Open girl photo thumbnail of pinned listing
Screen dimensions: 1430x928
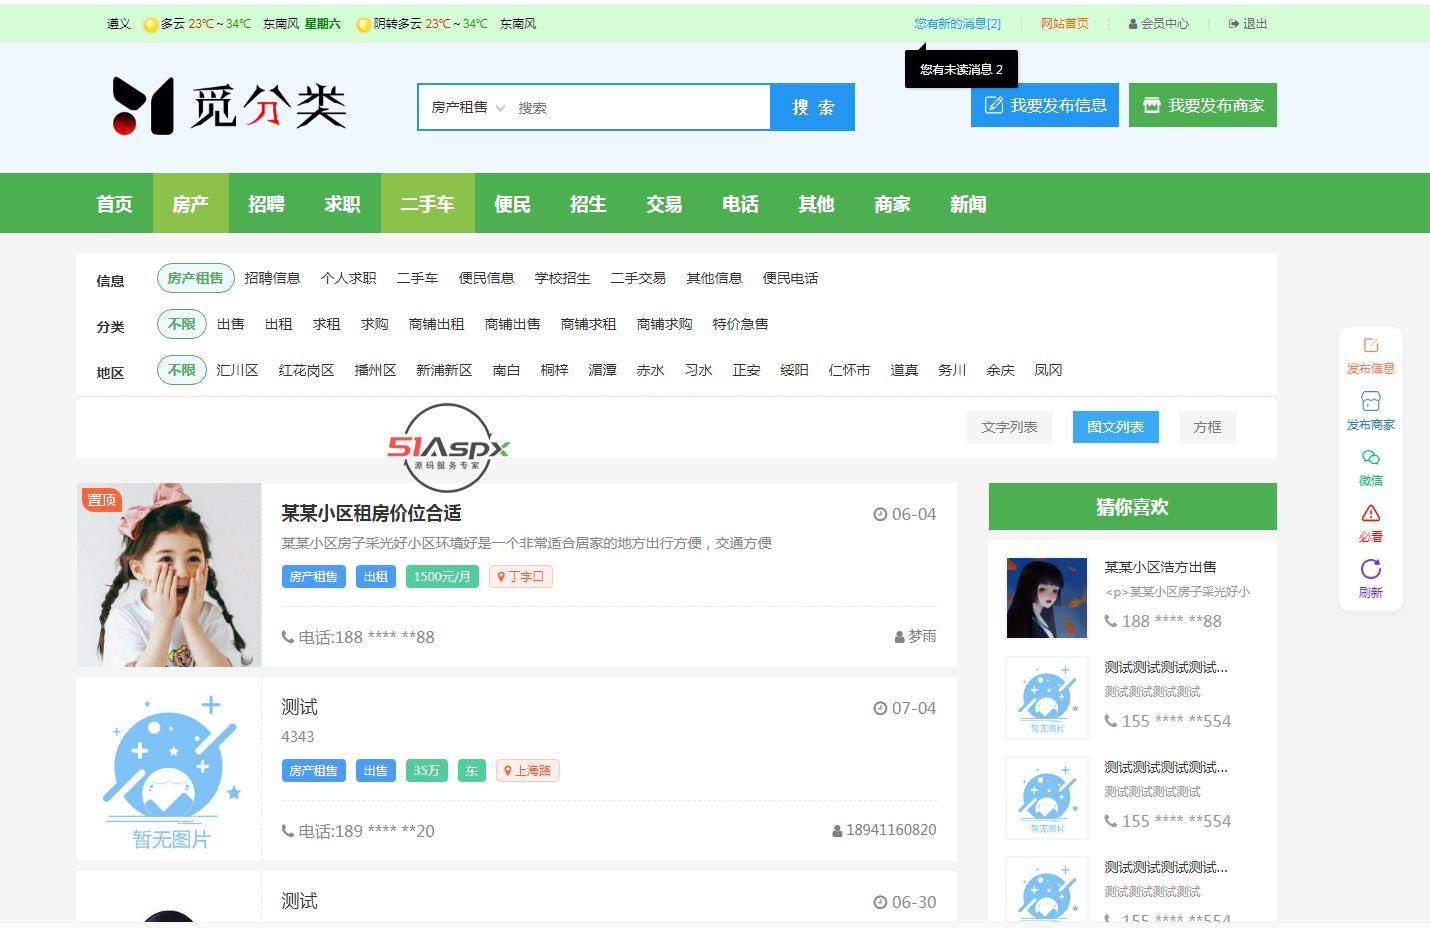pyautogui.click(x=169, y=575)
